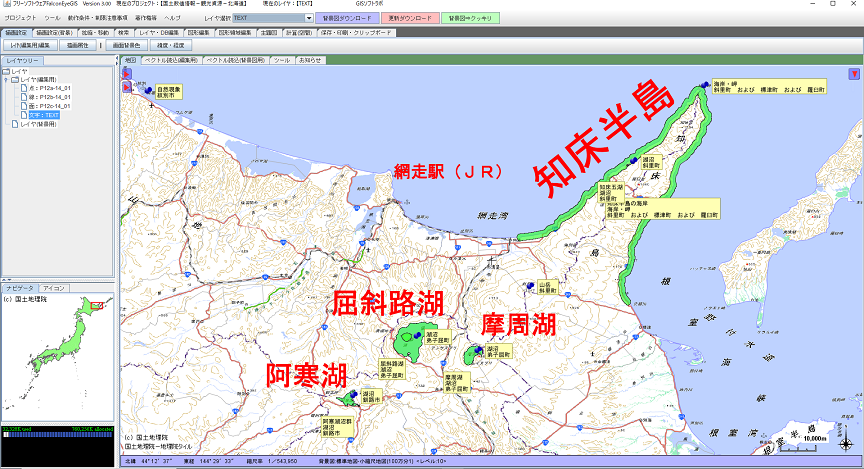Viewport: 864px width, 469px height.
Task: Open the 著作権等 menu
Action: click(x=145, y=18)
